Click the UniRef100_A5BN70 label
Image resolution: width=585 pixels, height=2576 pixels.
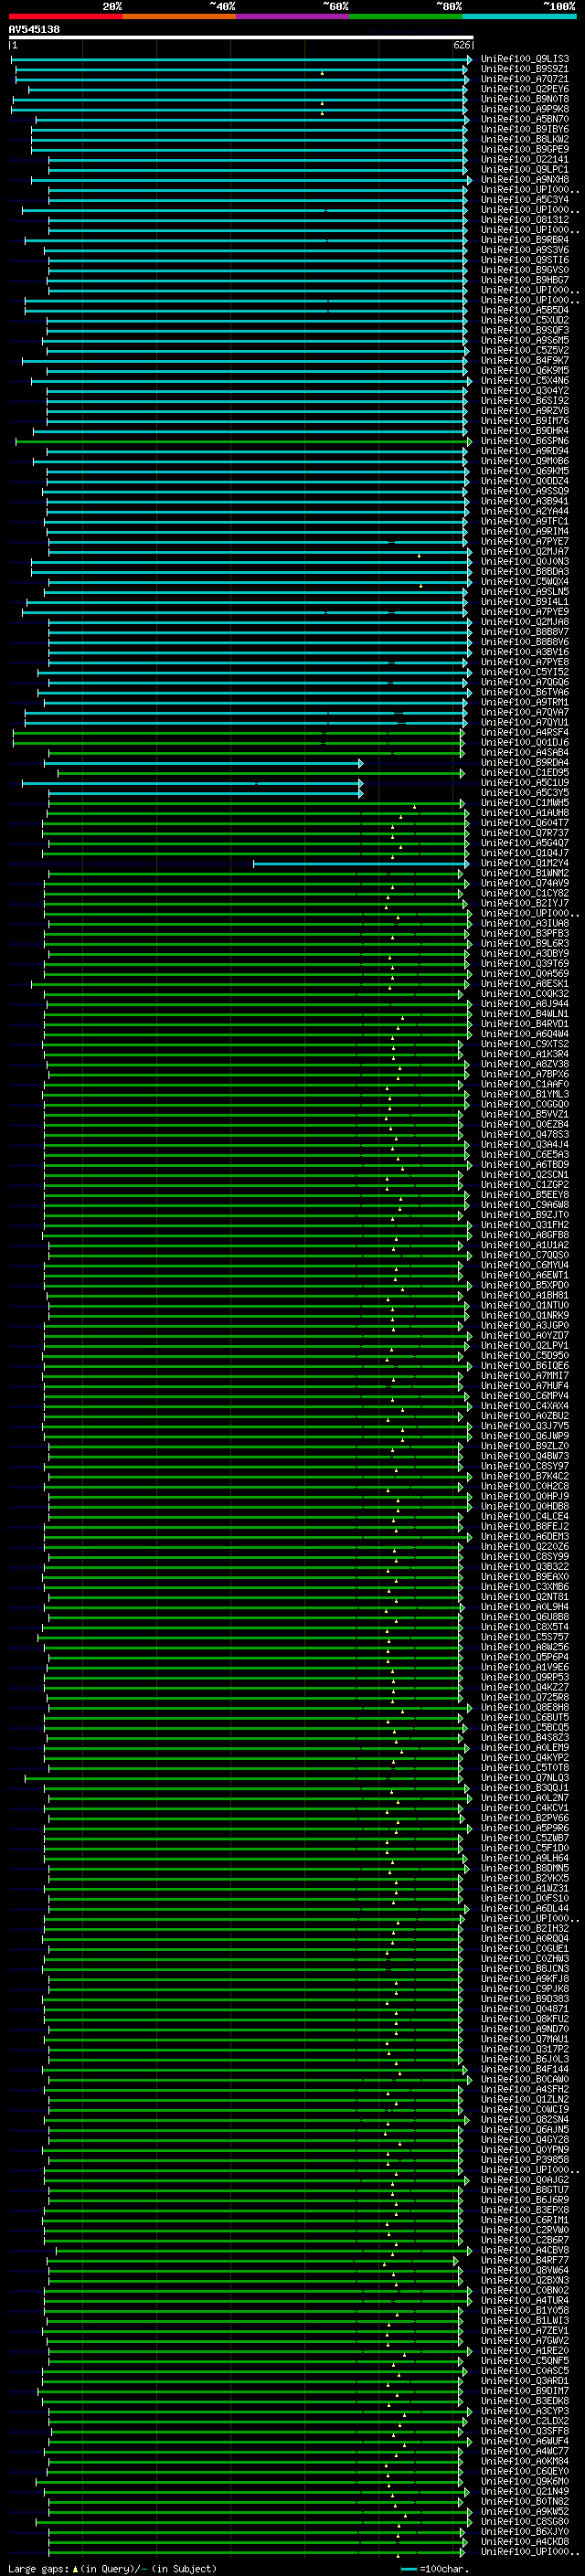click(x=525, y=119)
